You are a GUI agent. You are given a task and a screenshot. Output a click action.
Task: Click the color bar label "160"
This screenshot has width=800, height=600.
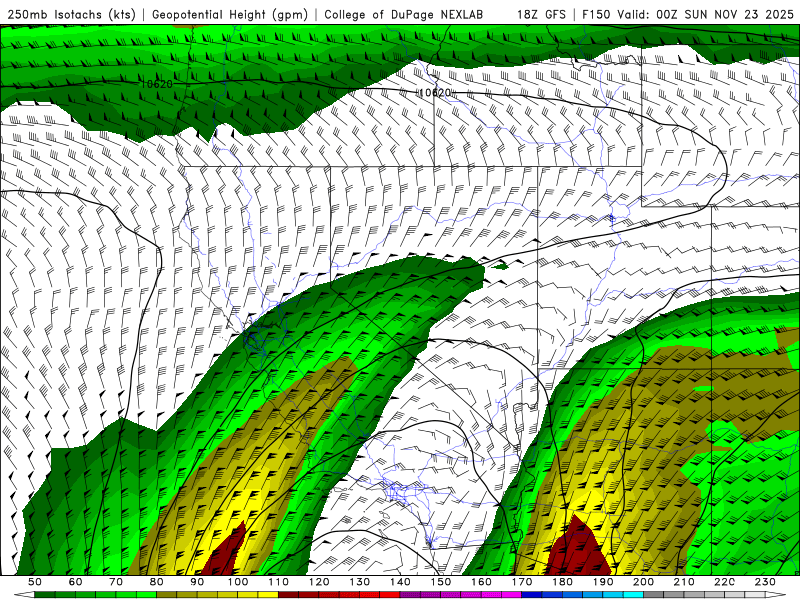point(481,582)
